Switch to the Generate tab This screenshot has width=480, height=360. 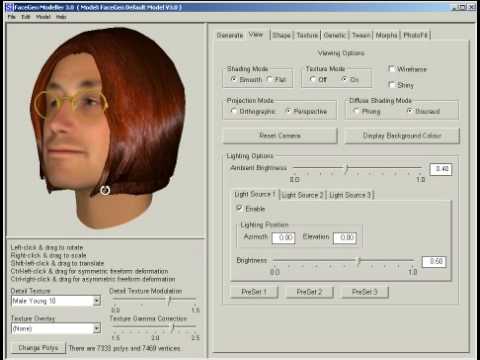[x=230, y=35]
